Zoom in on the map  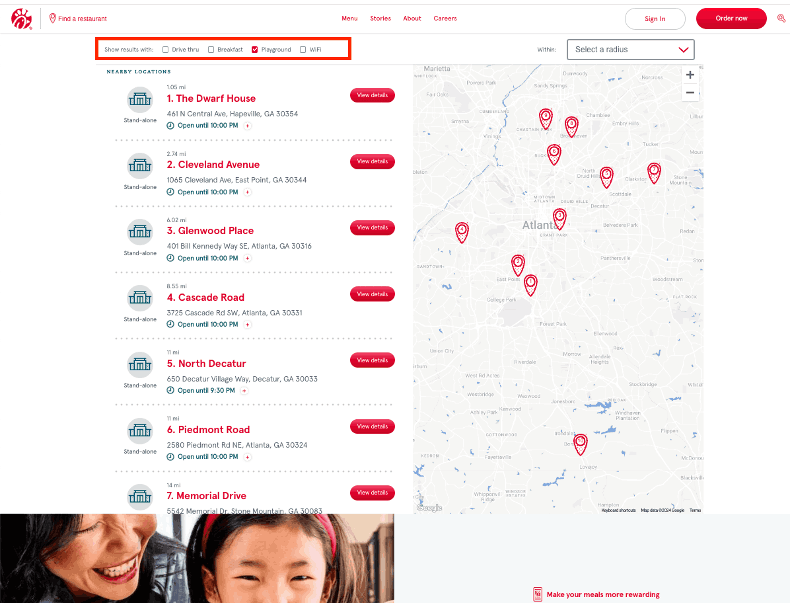tap(690, 75)
